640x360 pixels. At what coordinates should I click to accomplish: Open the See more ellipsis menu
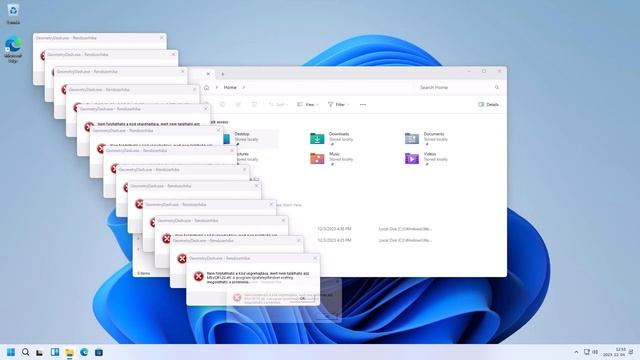click(x=362, y=104)
